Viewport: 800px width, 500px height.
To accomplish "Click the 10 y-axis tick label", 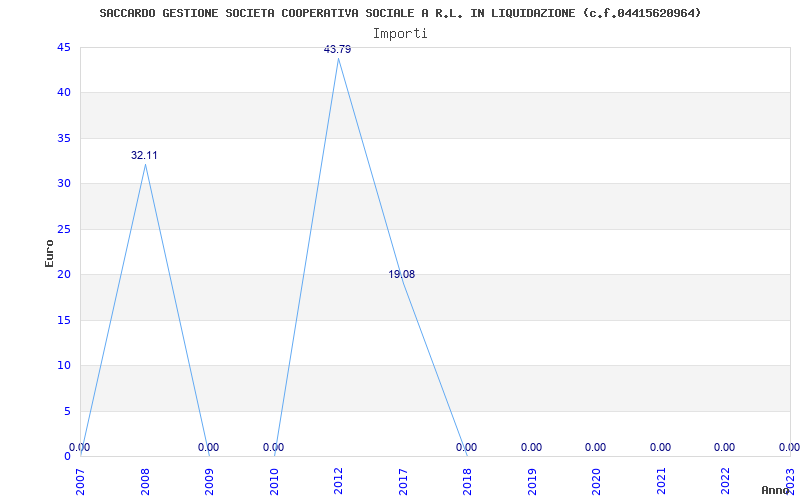I will click(64, 366).
